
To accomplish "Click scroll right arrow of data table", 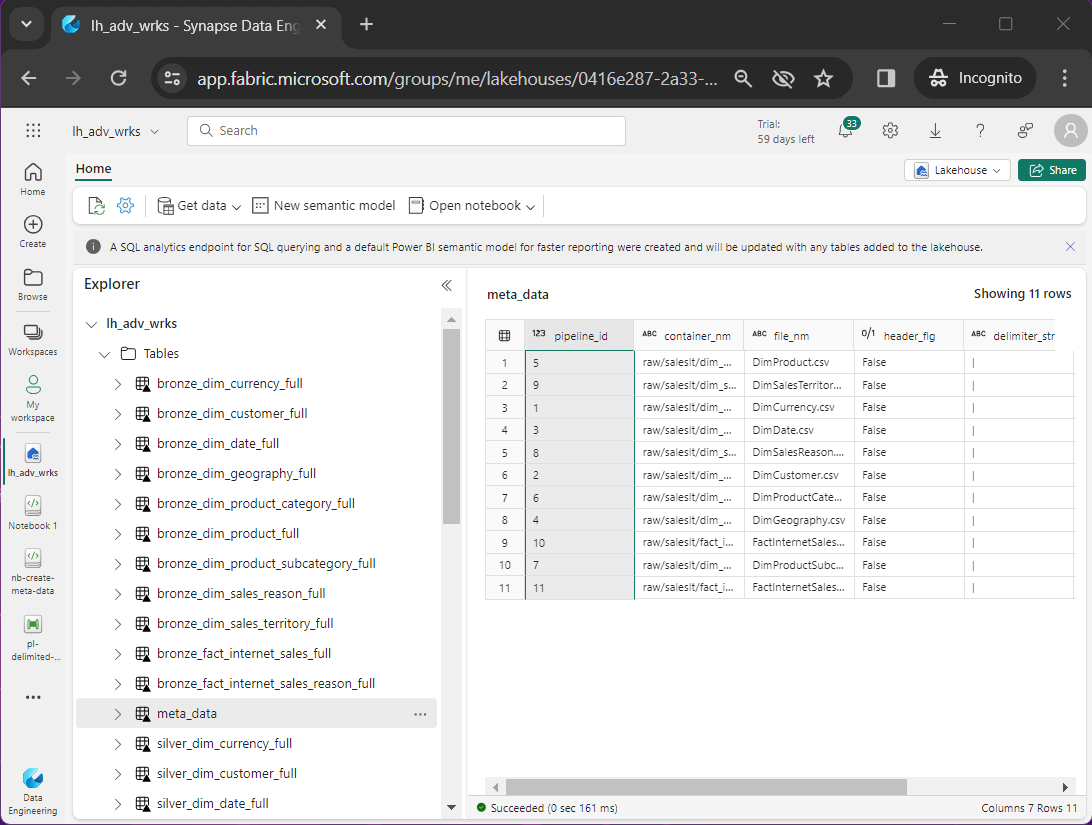I will (1065, 787).
